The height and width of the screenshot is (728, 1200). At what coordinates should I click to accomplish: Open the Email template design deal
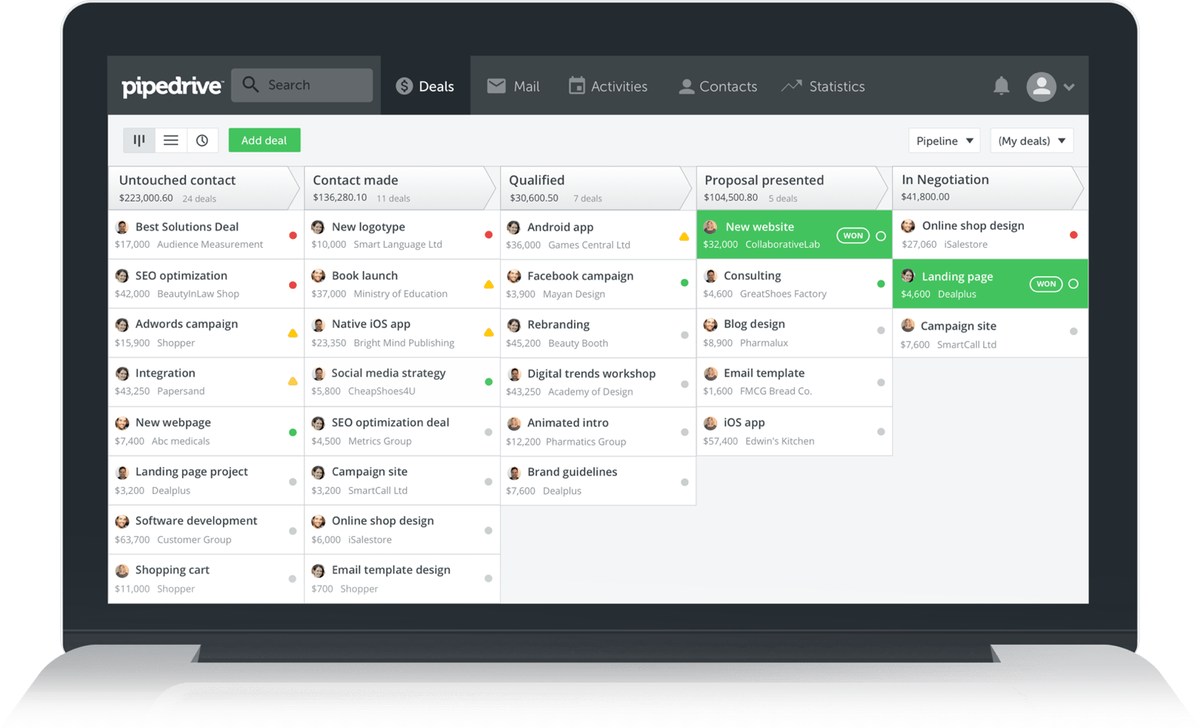coord(402,579)
